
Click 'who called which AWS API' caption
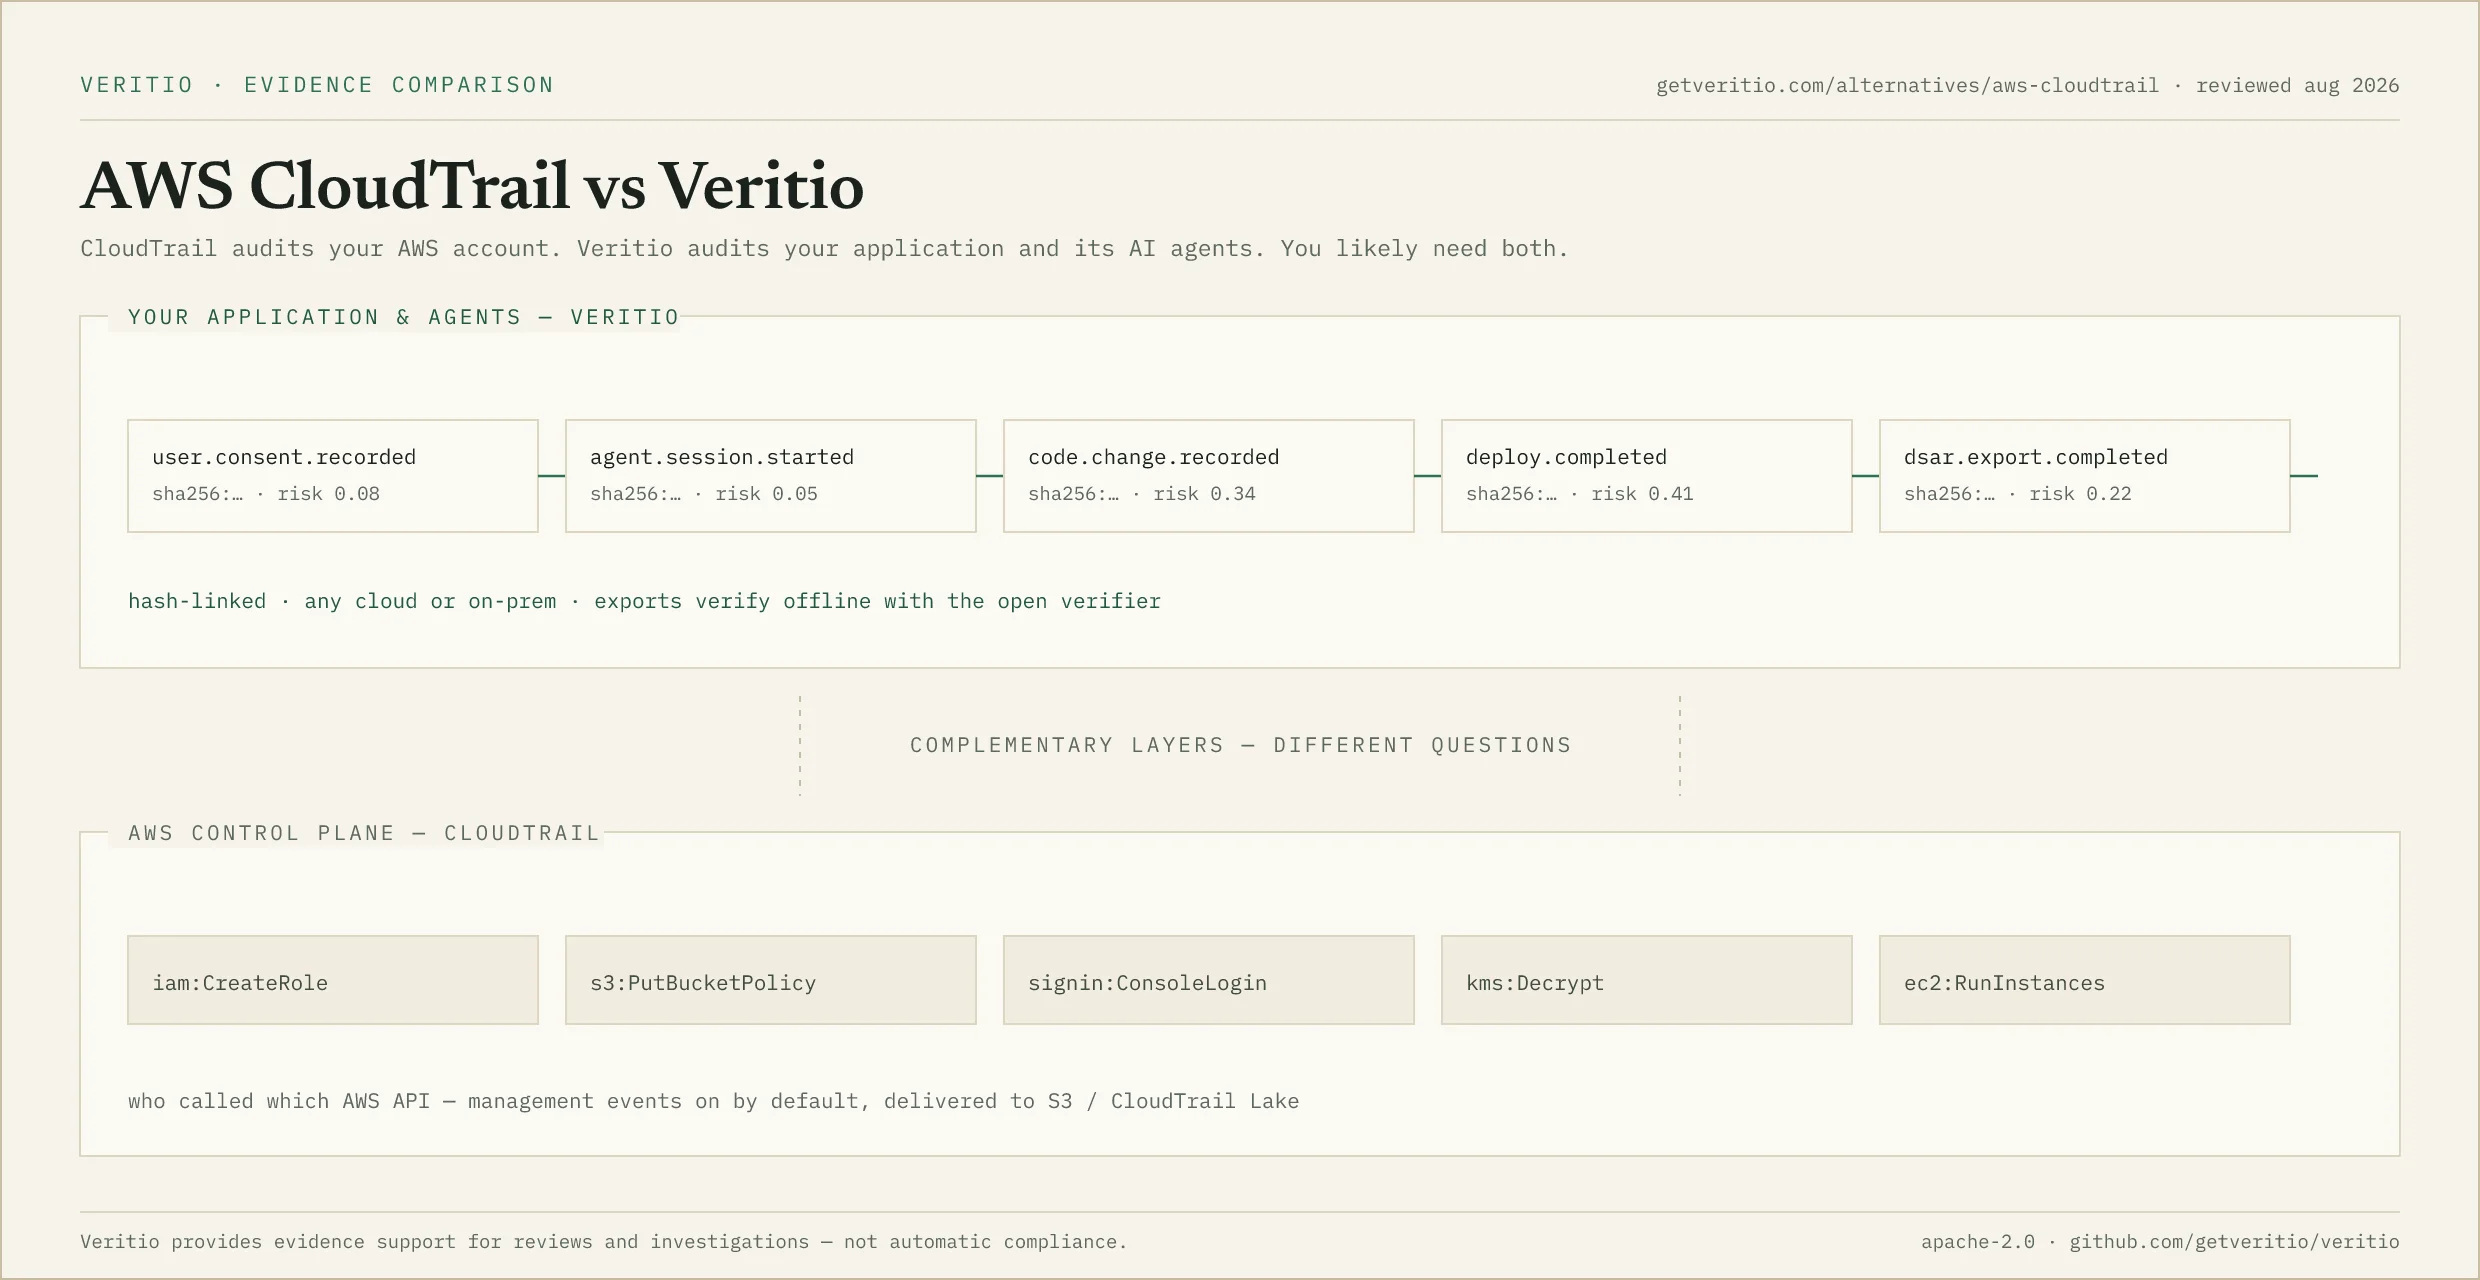[279, 1101]
